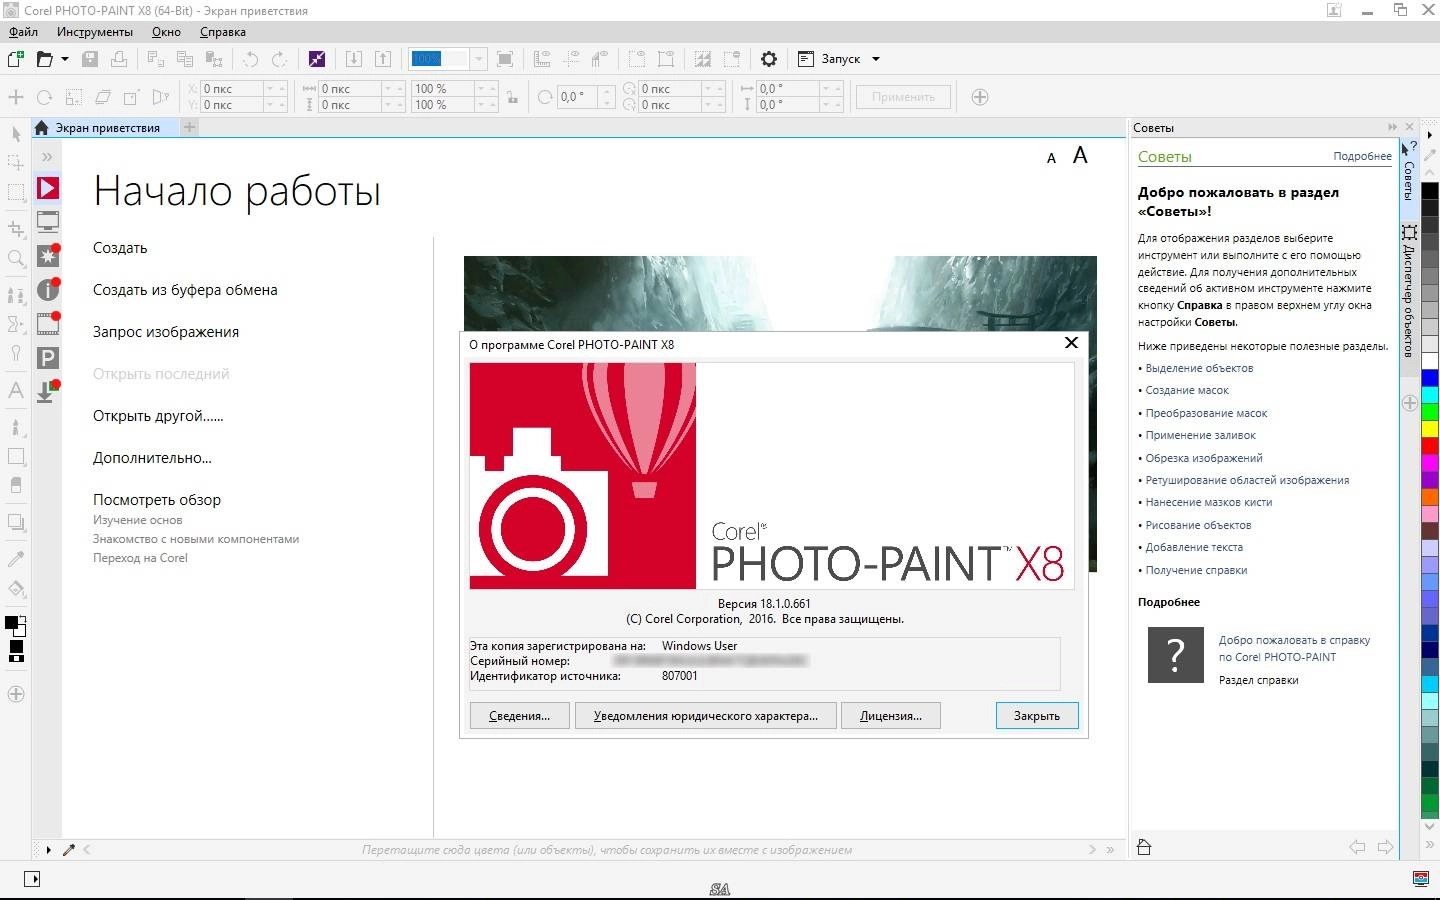Open the Файл menu
The image size is (1440, 900).
pos(23,32)
